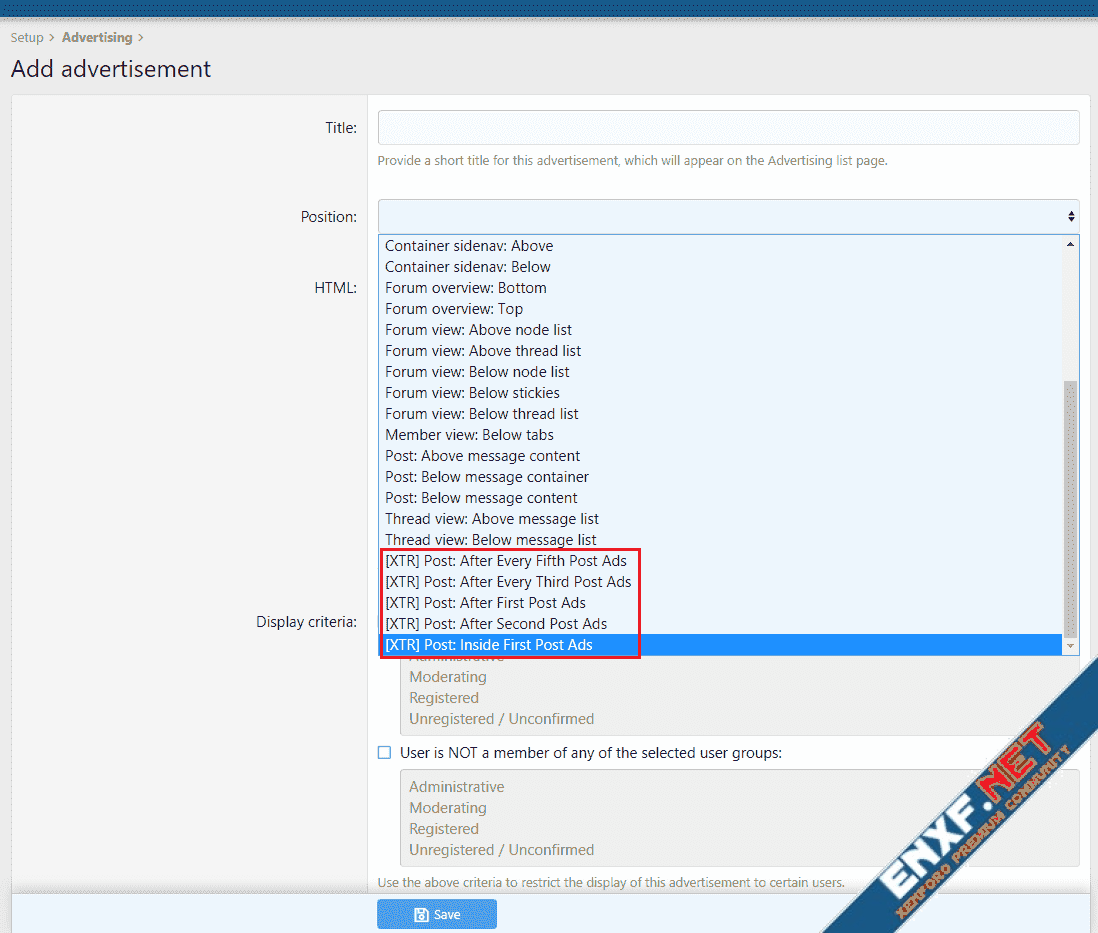Image resolution: width=1098 pixels, height=933 pixels.
Task: Click the floppy disk icon on Save
Action: tap(421, 914)
